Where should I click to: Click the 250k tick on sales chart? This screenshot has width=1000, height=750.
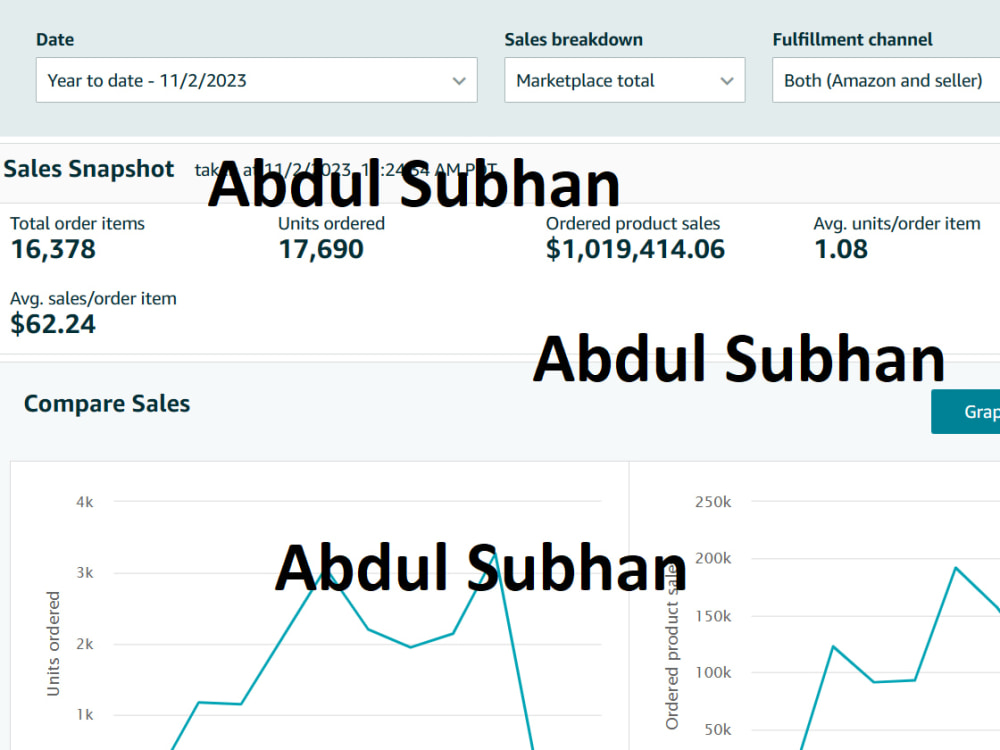713,502
